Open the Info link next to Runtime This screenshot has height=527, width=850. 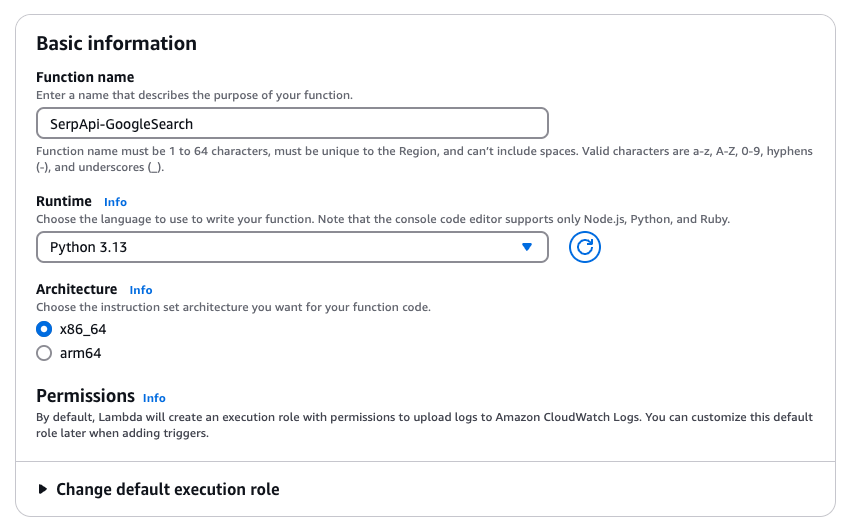click(115, 202)
